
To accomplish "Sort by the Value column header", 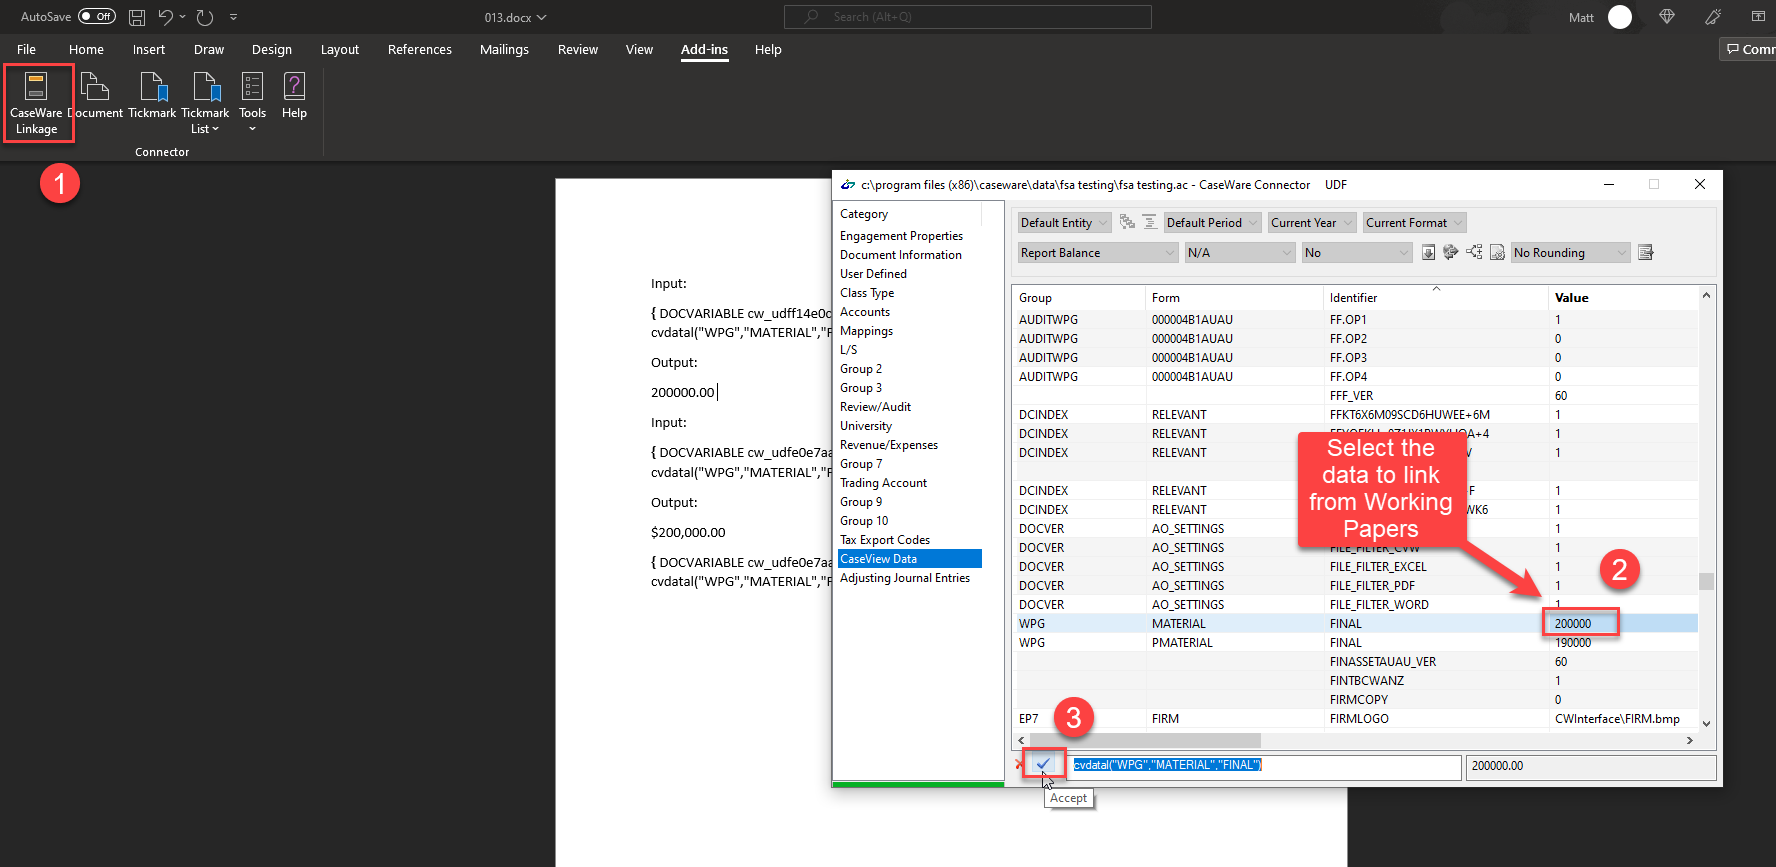I will [x=1622, y=297].
